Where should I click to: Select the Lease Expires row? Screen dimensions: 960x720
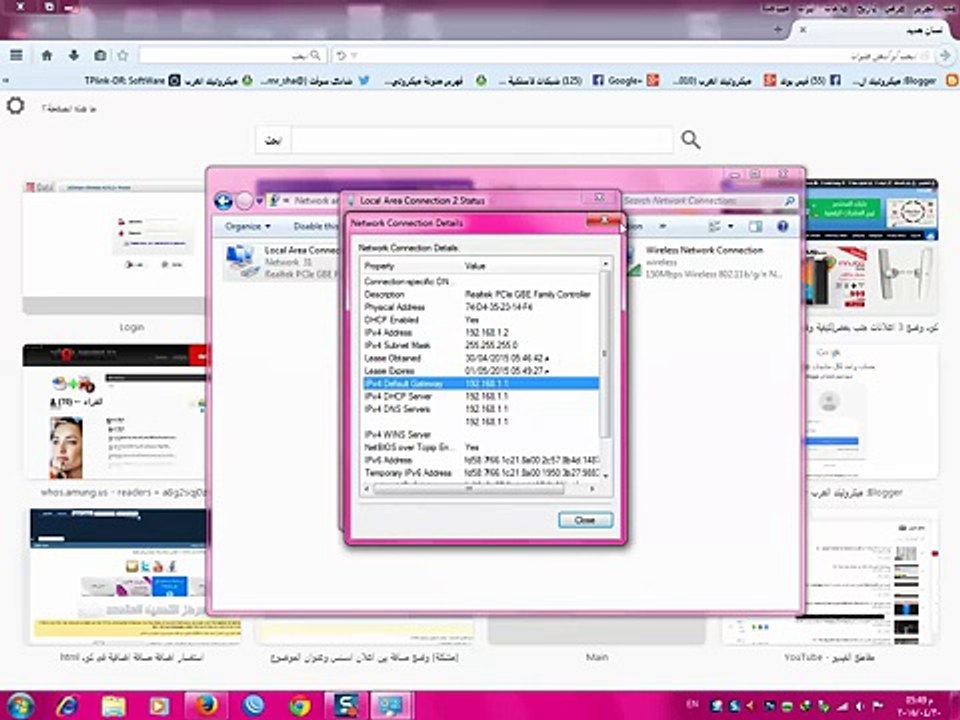481,371
